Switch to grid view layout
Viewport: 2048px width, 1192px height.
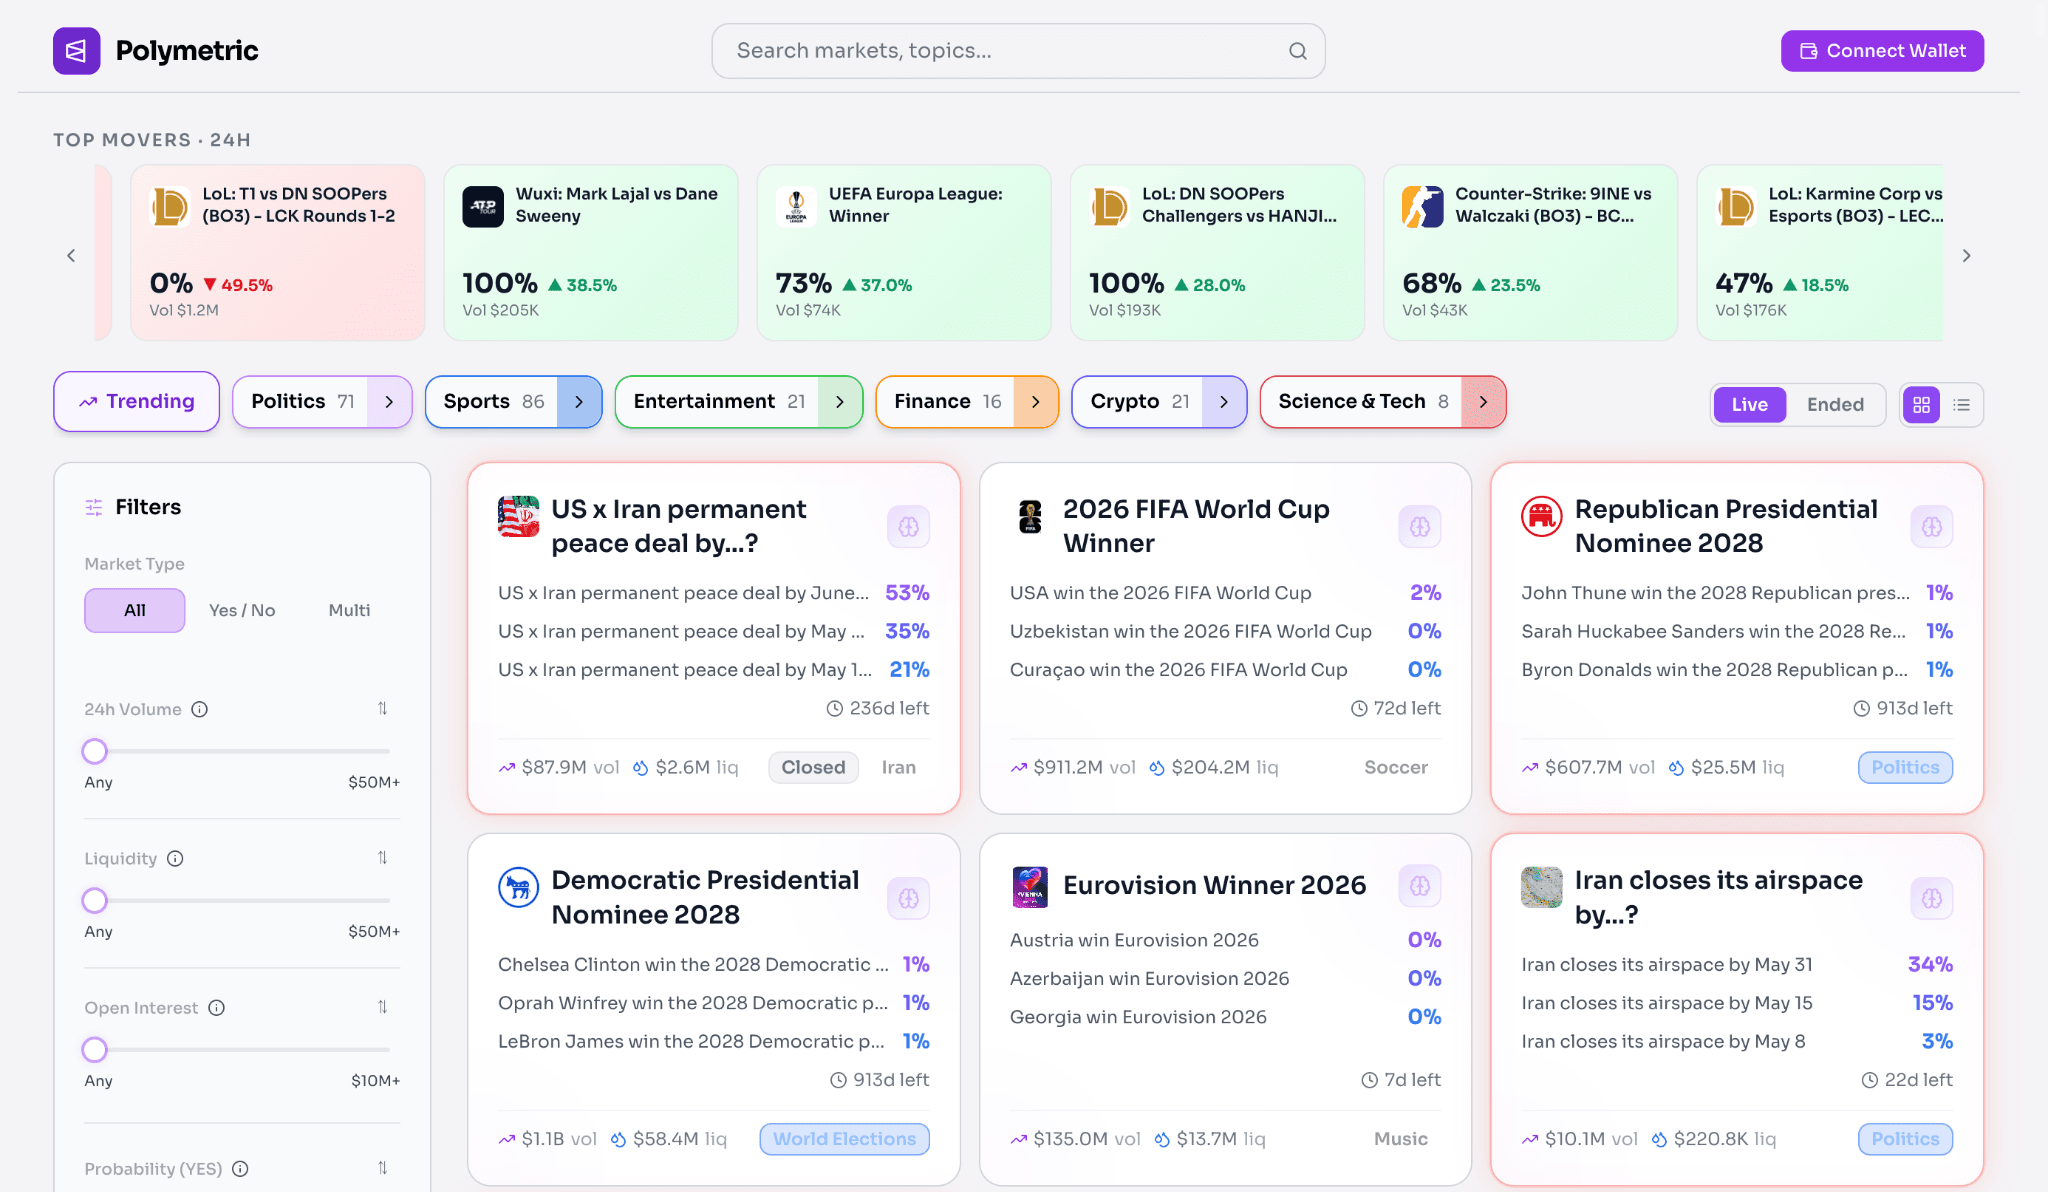(x=1921, y=405)
